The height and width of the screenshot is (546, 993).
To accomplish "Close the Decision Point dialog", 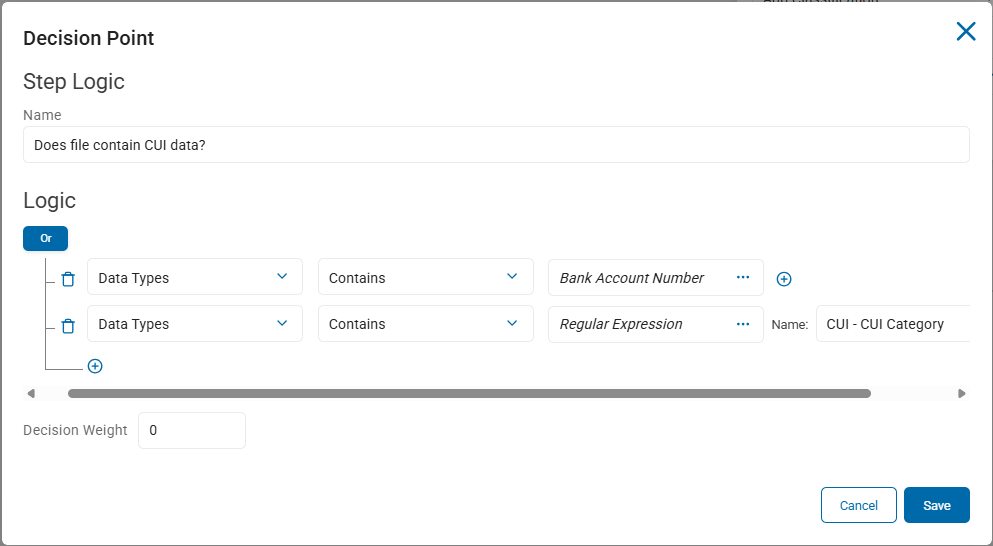I will [x=966, y=31].
